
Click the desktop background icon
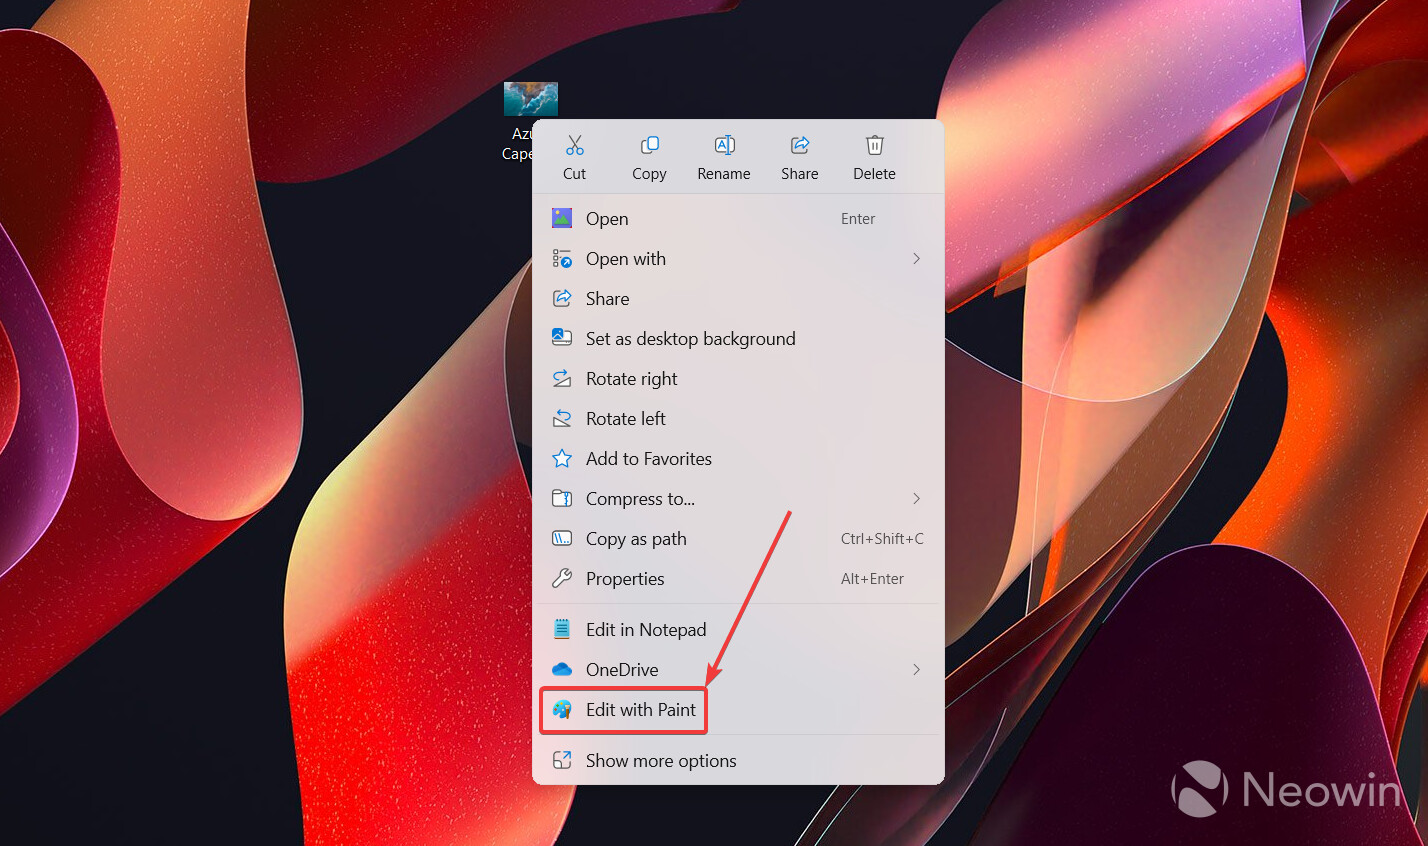[x=562, y=338]
